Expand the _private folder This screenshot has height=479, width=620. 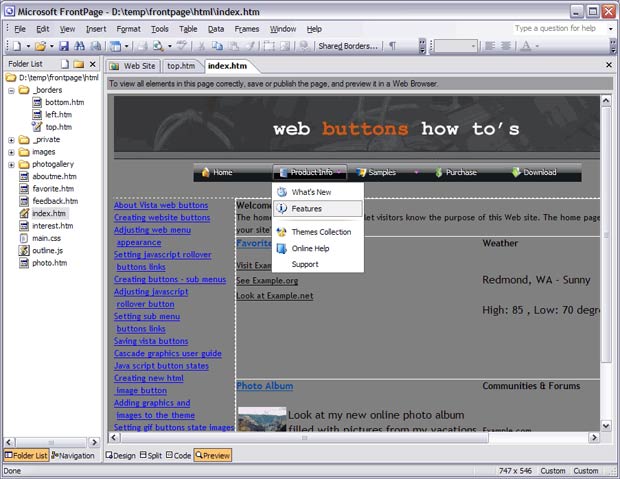(11, 140)
